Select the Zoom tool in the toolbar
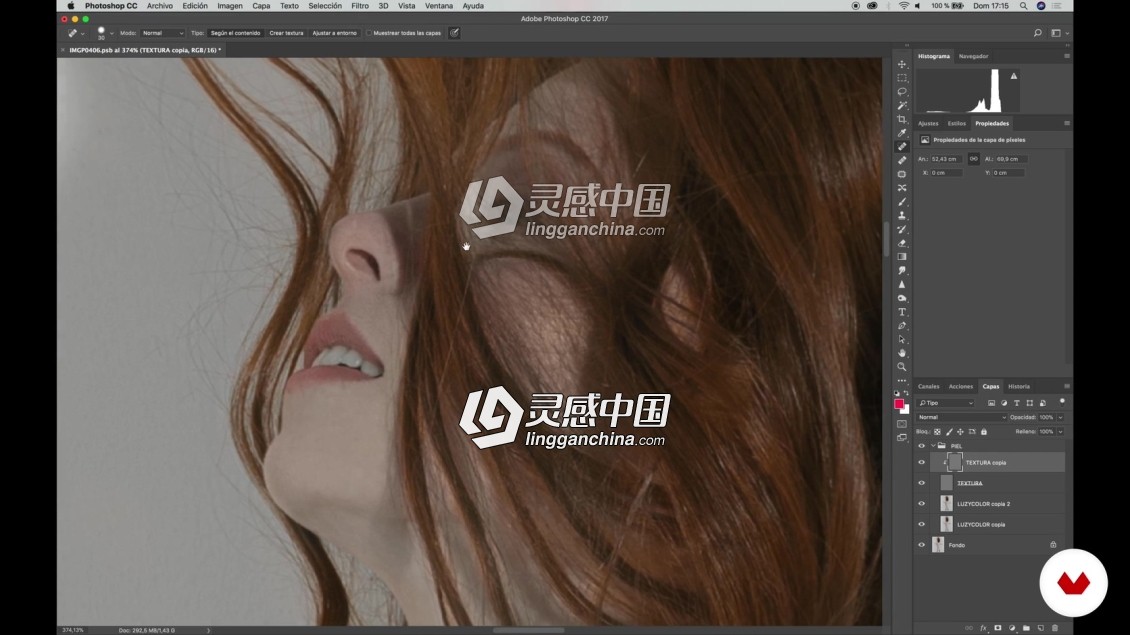The width and height of the screenshot is (1130, 635). click(902, 367)
